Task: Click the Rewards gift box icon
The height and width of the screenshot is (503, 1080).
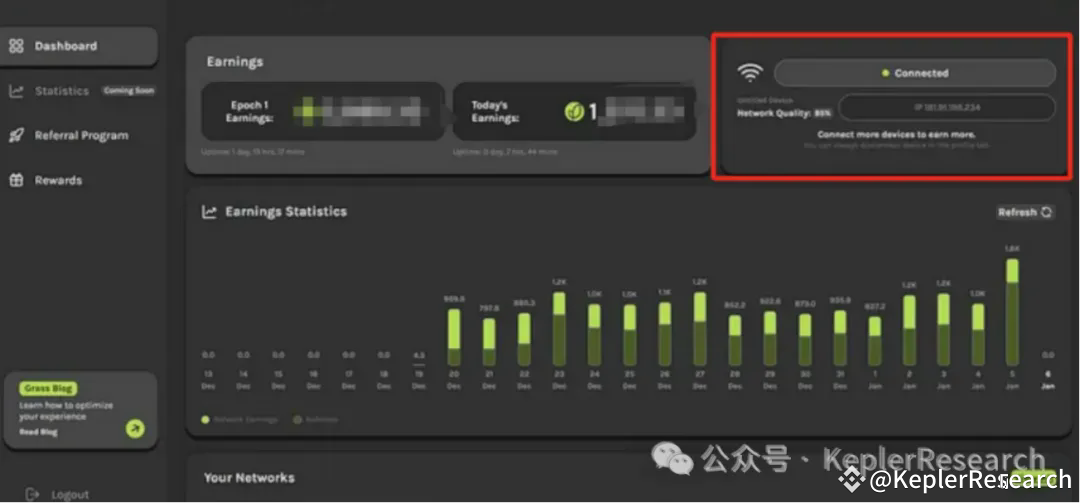Action: (x=16, y=181)
